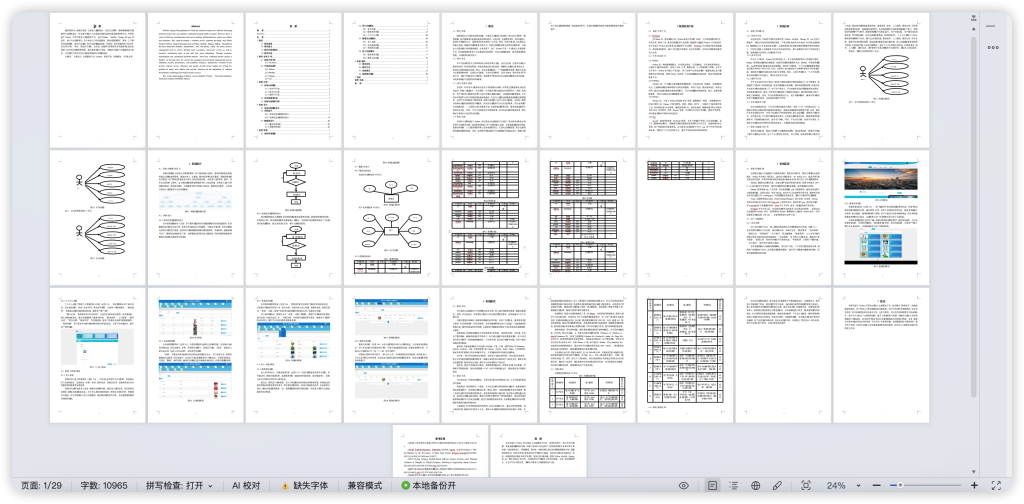This screenshot has height=504, width=1024.
Task: Click the collapse bar atop the side panel
Action: pos(991,25)
